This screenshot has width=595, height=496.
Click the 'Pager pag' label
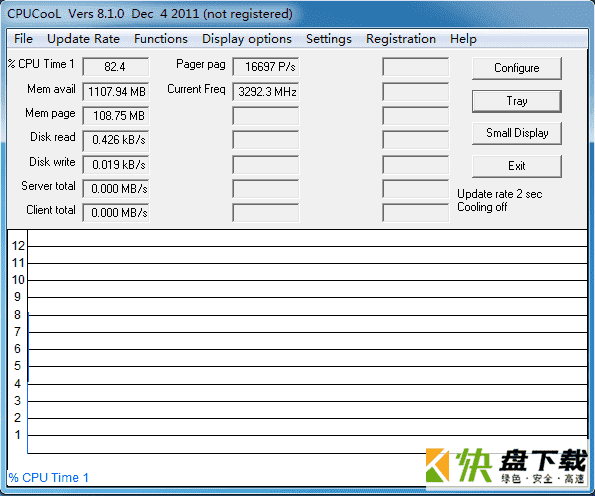(201, 64)
